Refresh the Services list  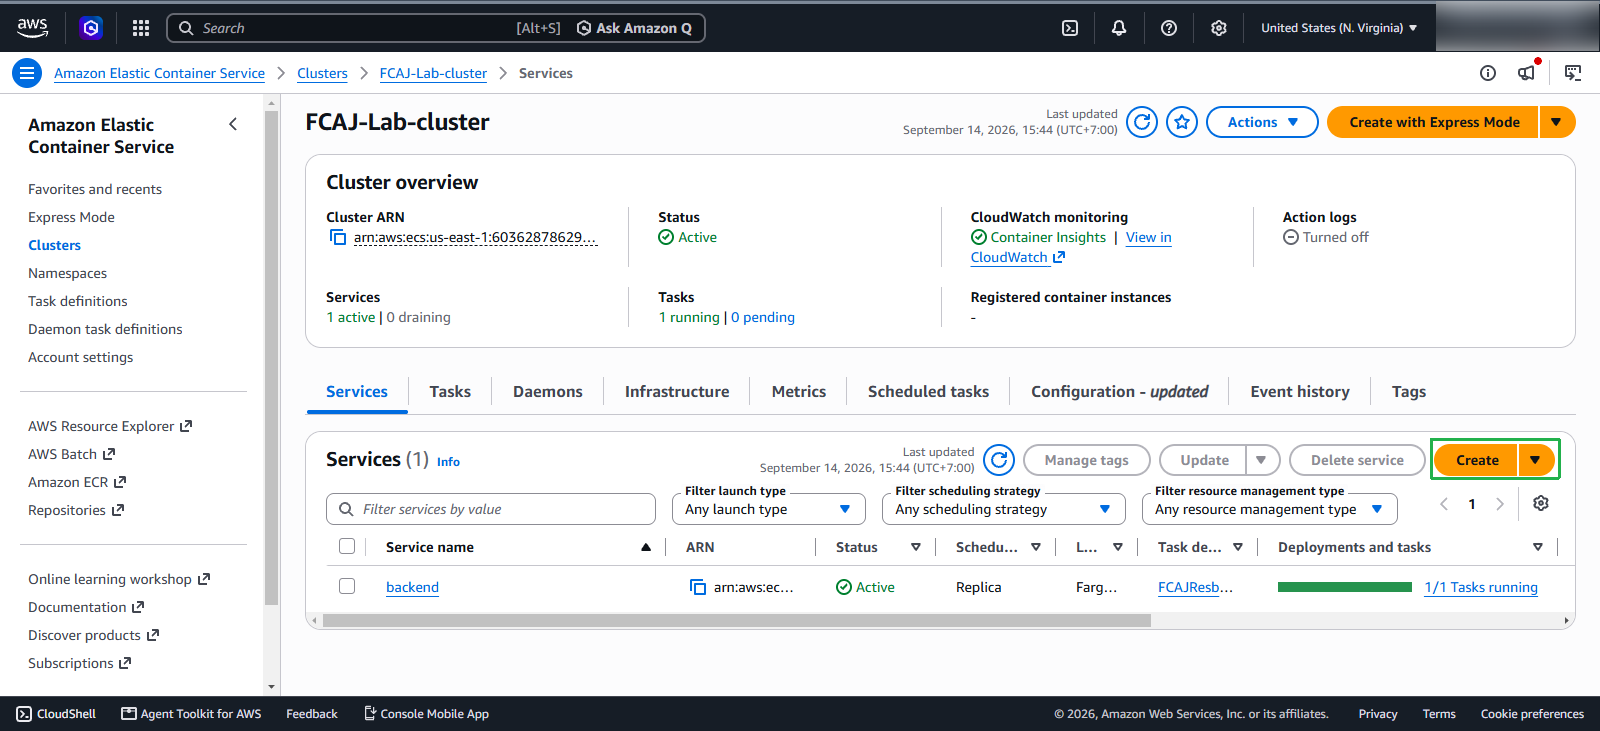pyautogui.click(x=999, y=460)
